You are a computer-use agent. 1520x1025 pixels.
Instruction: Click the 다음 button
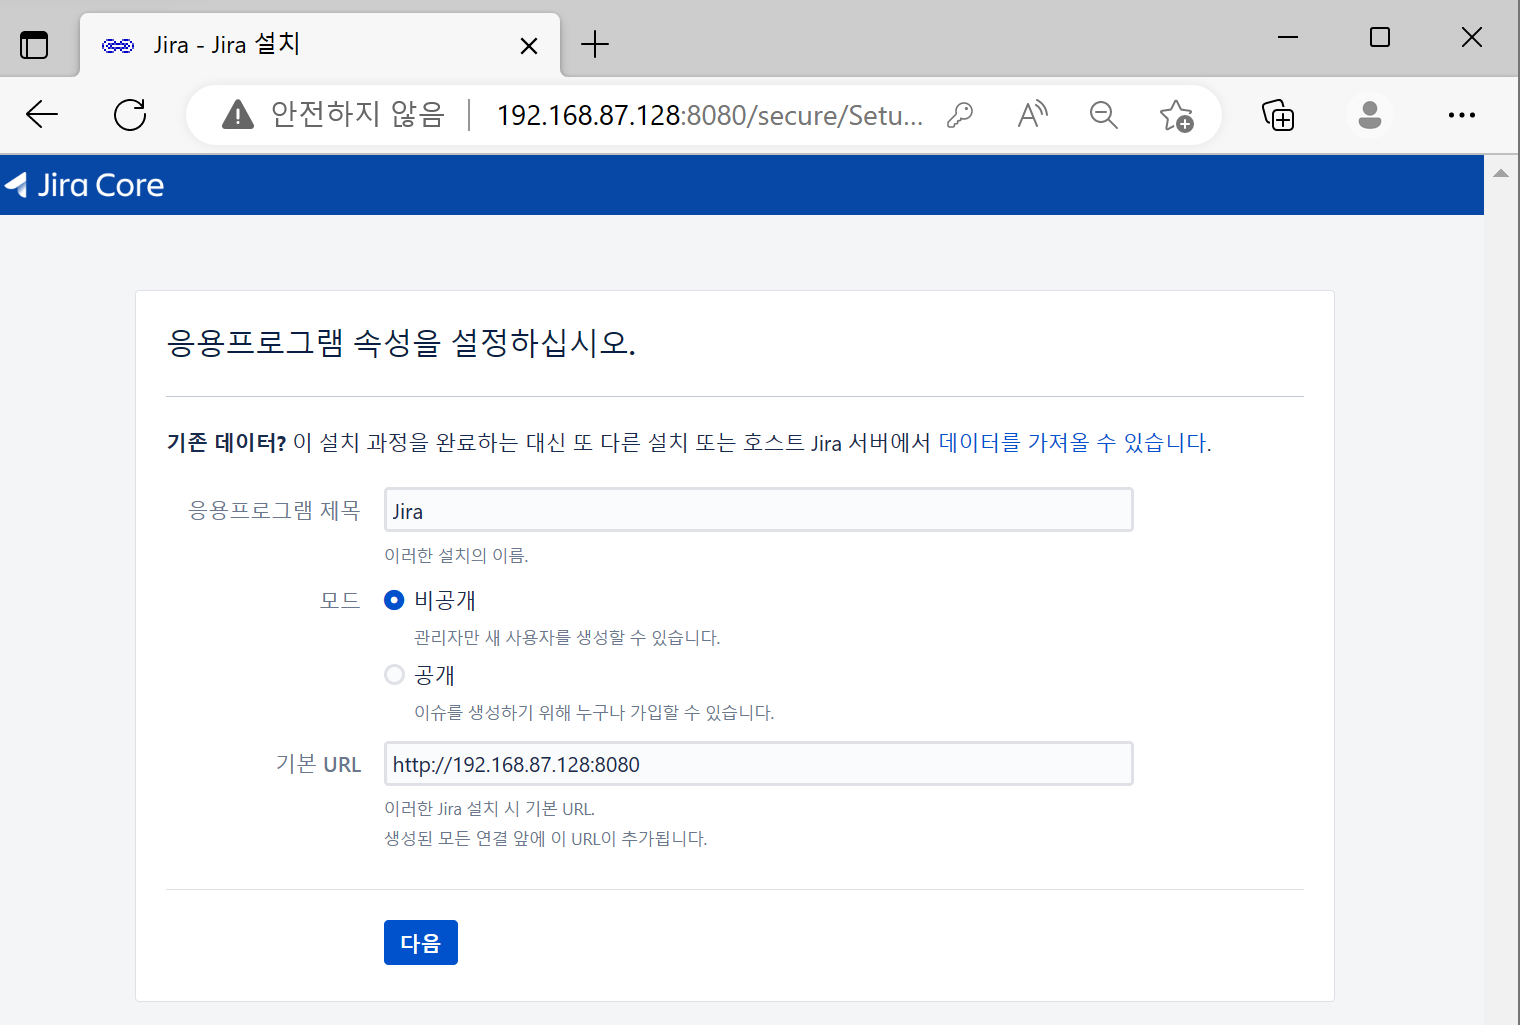pos(421,942)
